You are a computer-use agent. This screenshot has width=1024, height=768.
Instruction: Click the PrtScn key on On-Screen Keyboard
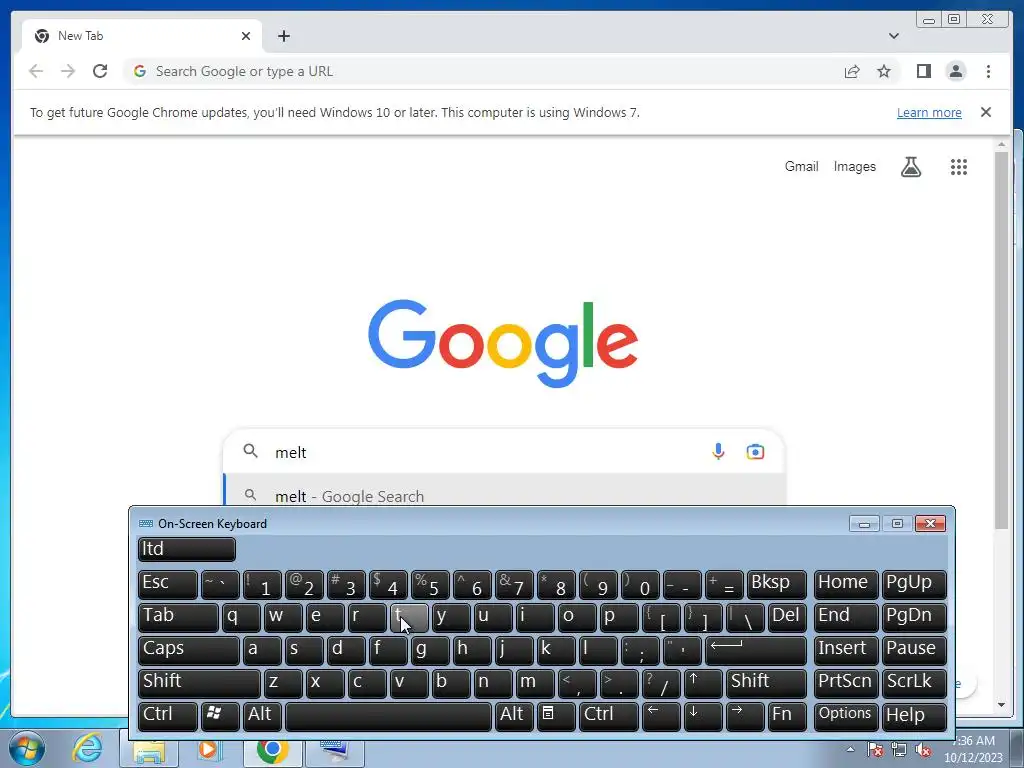point(845,684)
